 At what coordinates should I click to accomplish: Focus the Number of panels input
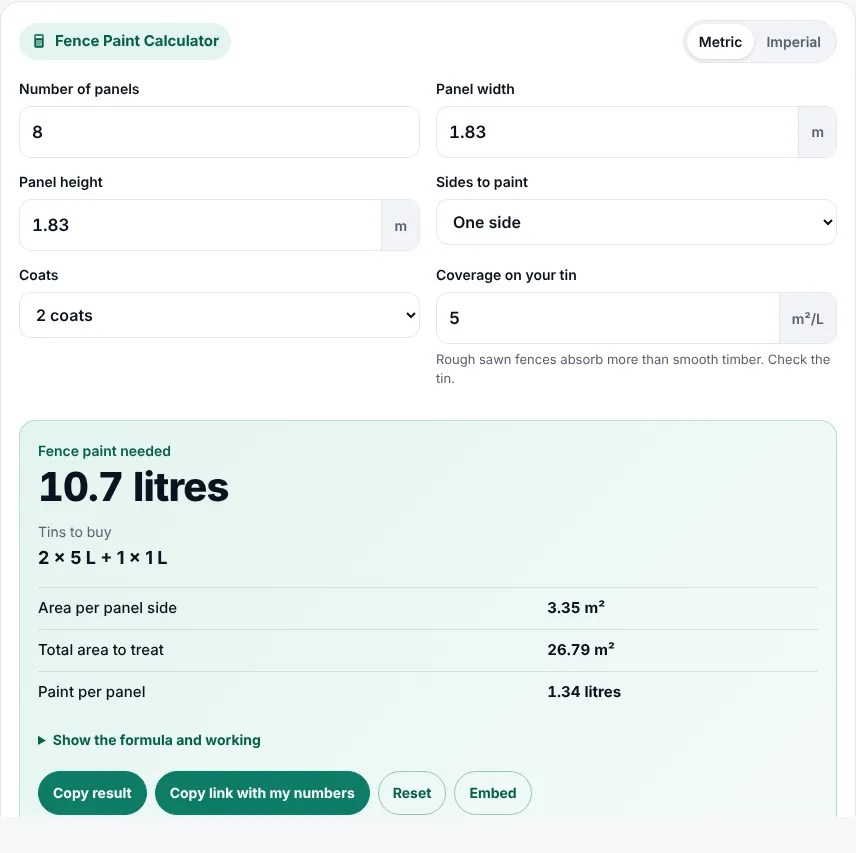[219, 132]
